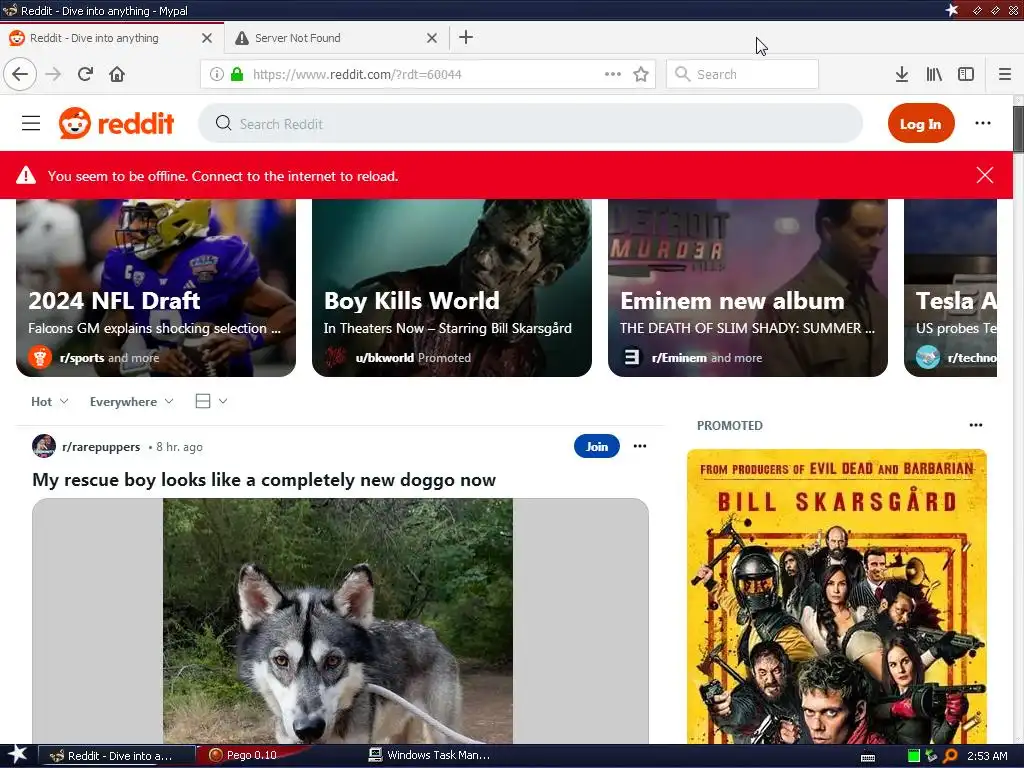This screenshot has height=768, width=1024.
Task: Close the Reddit tab
Action: (207, 38)
